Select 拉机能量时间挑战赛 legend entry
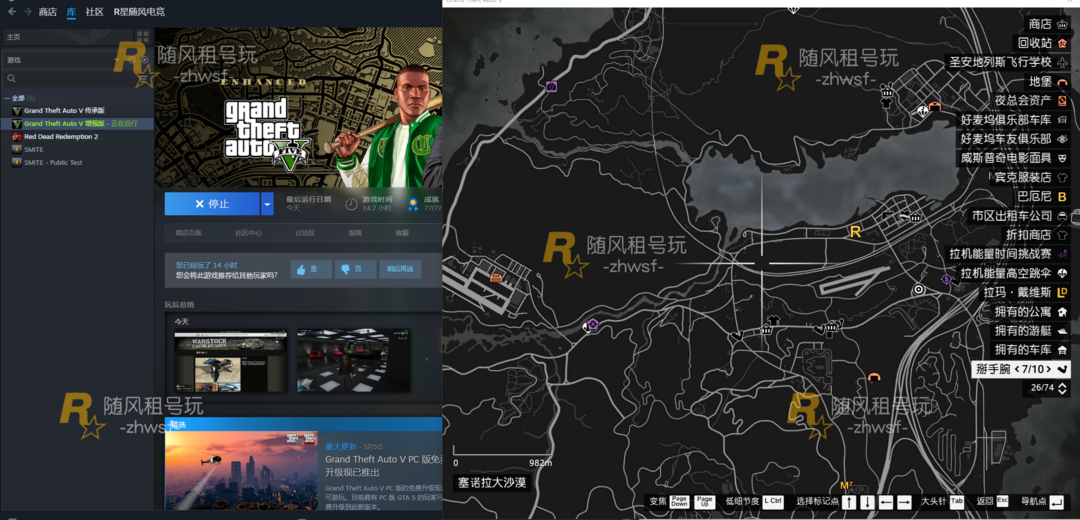Screen dimensions: 1080x520 (1008, 254)
